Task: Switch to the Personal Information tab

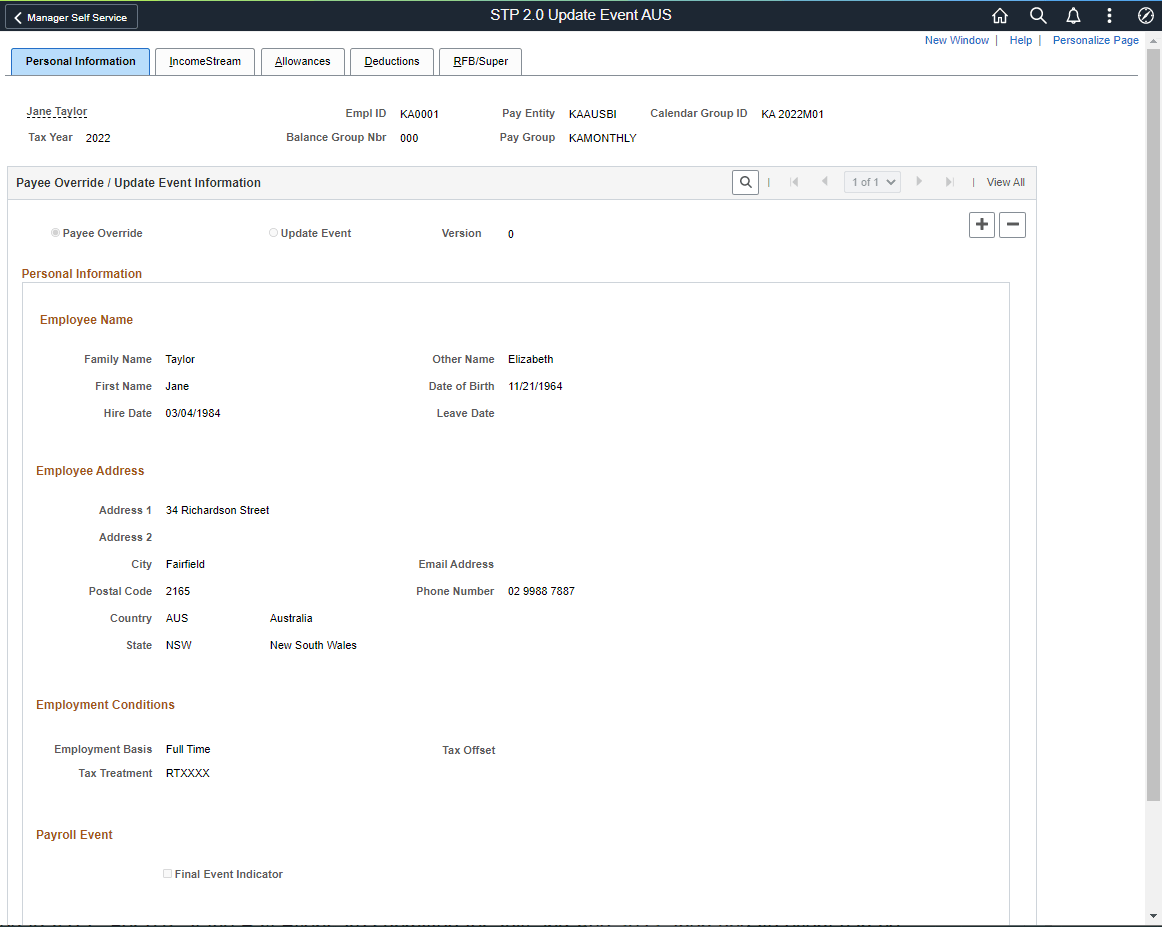Action: (80, 62)
